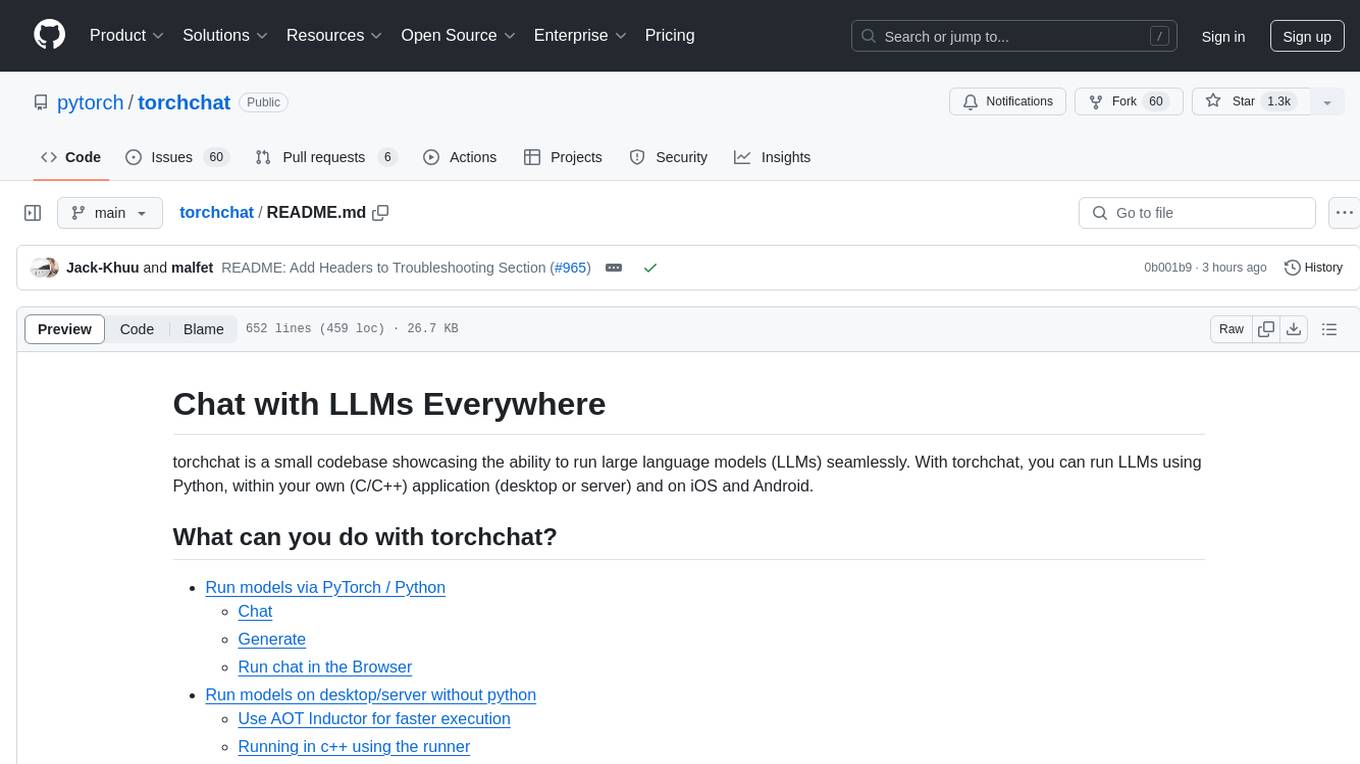Download the raw README file
The height and width of the screenshot is (764, 1360).
coord(1293,329)
